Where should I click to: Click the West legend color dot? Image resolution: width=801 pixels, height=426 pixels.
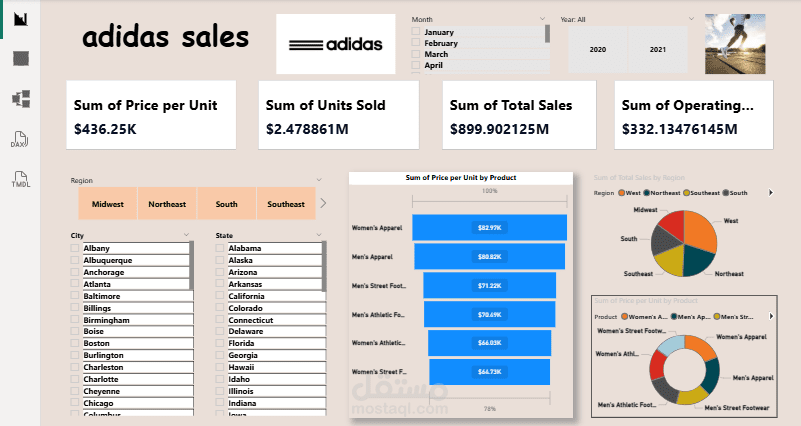point(622,193)
